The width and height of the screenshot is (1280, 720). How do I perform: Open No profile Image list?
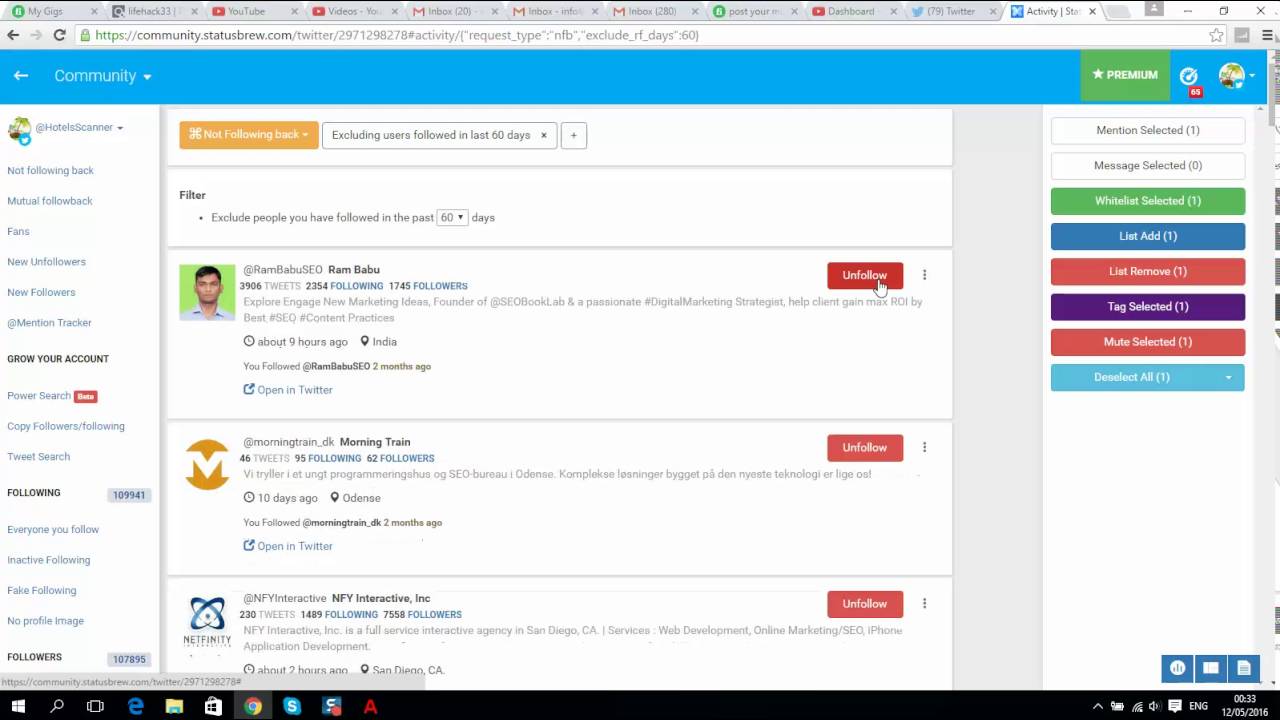(x=45, y=621)
